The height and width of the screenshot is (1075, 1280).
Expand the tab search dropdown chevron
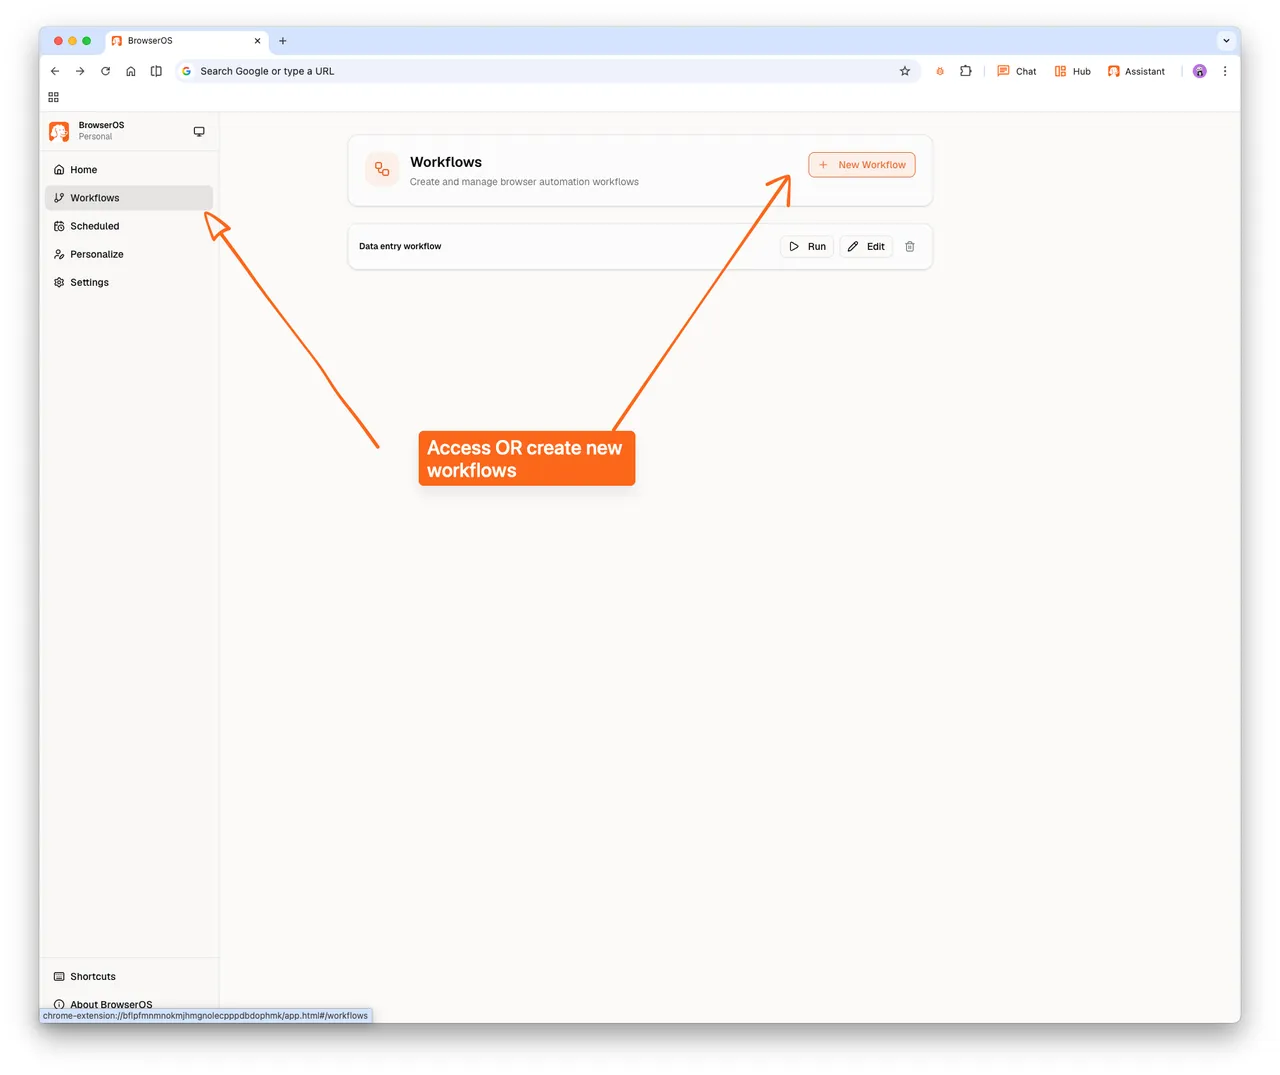pos(1226,41)
